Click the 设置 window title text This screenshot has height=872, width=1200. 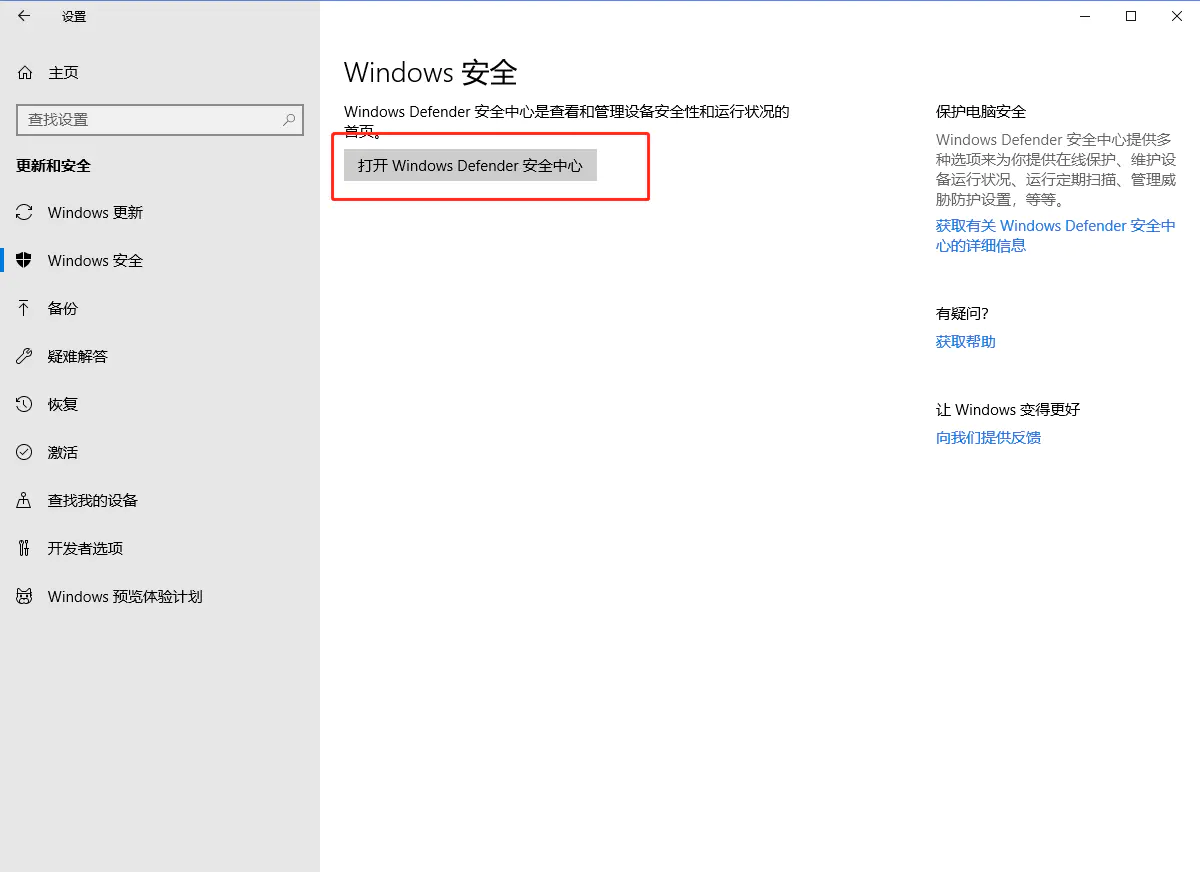74,17
